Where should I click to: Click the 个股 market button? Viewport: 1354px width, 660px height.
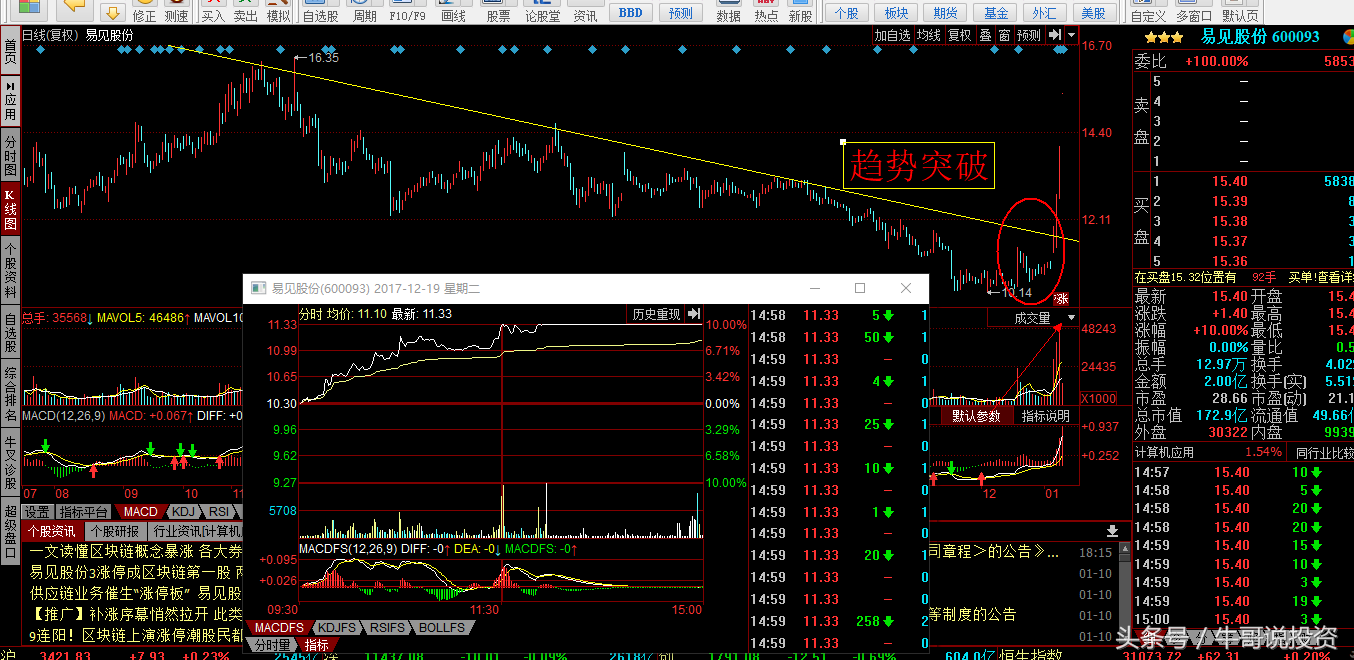846,12
